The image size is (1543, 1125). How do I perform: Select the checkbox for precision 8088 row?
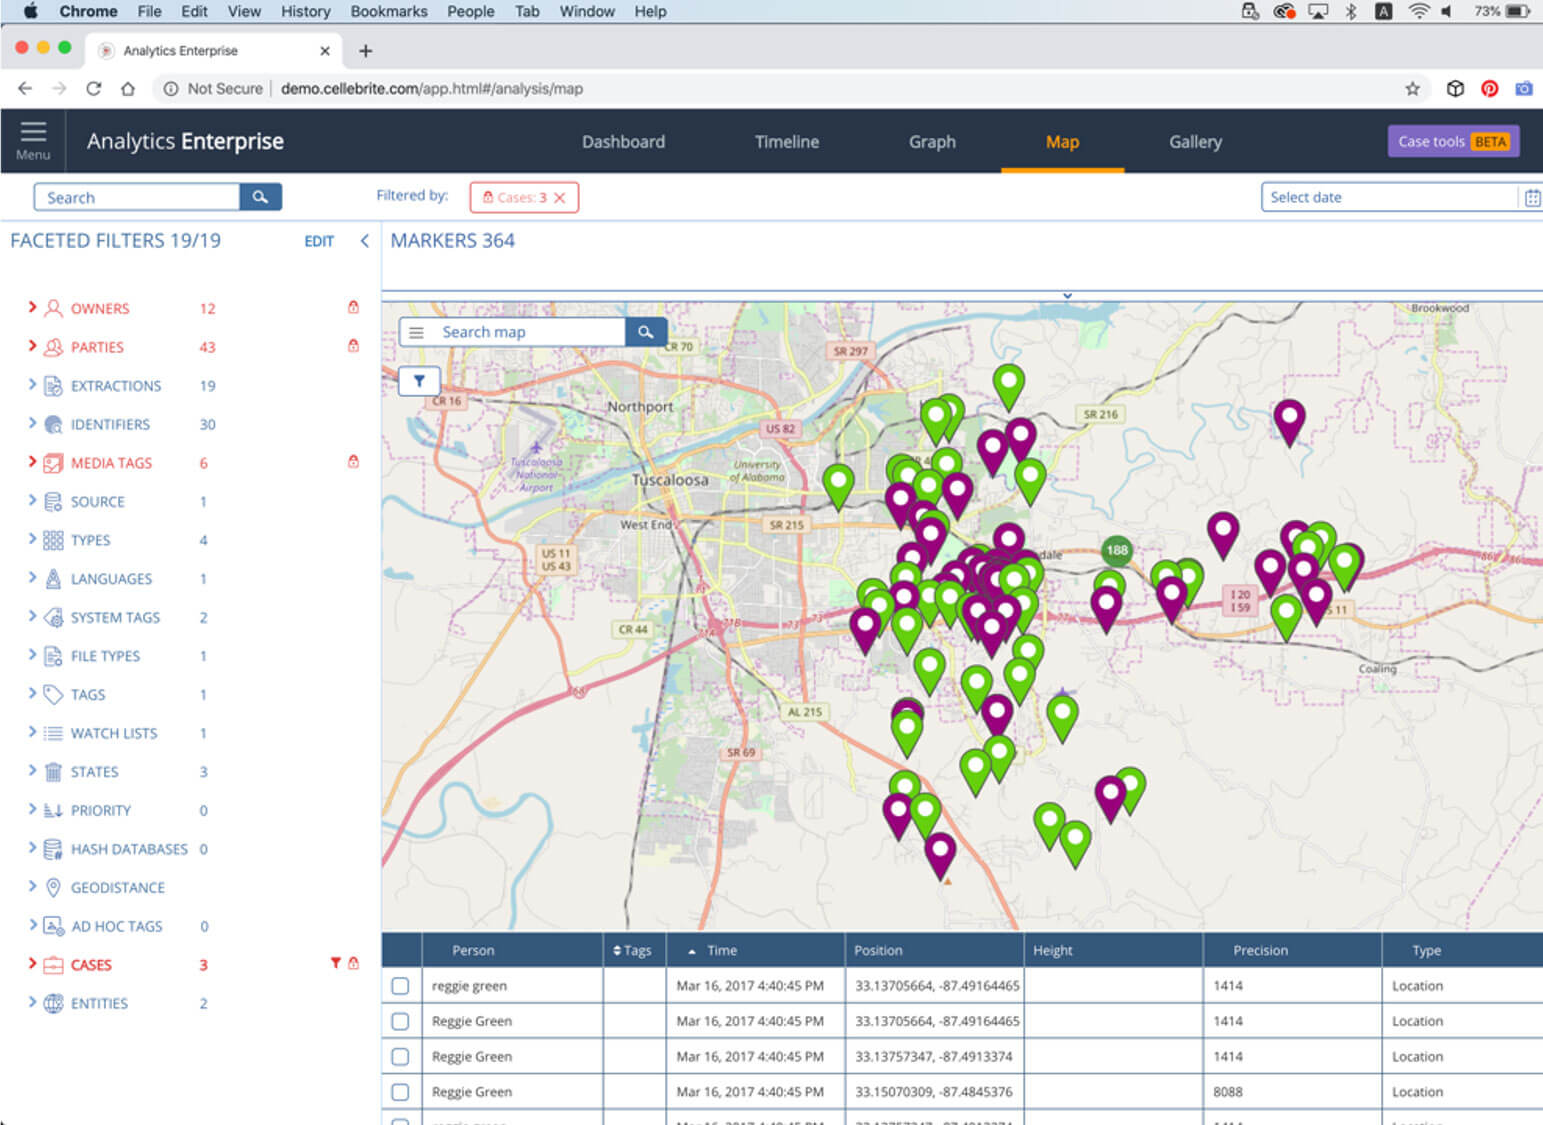click(400, 1092)
